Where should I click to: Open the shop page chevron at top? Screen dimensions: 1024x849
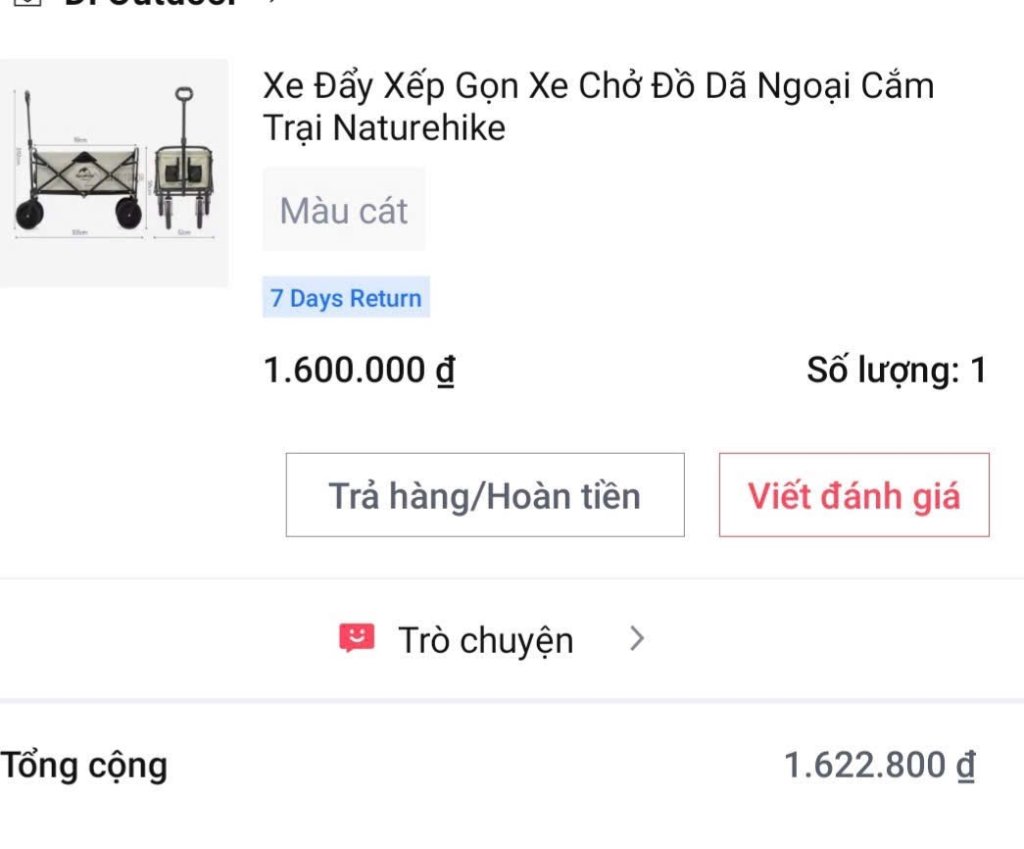pos(270,2)
